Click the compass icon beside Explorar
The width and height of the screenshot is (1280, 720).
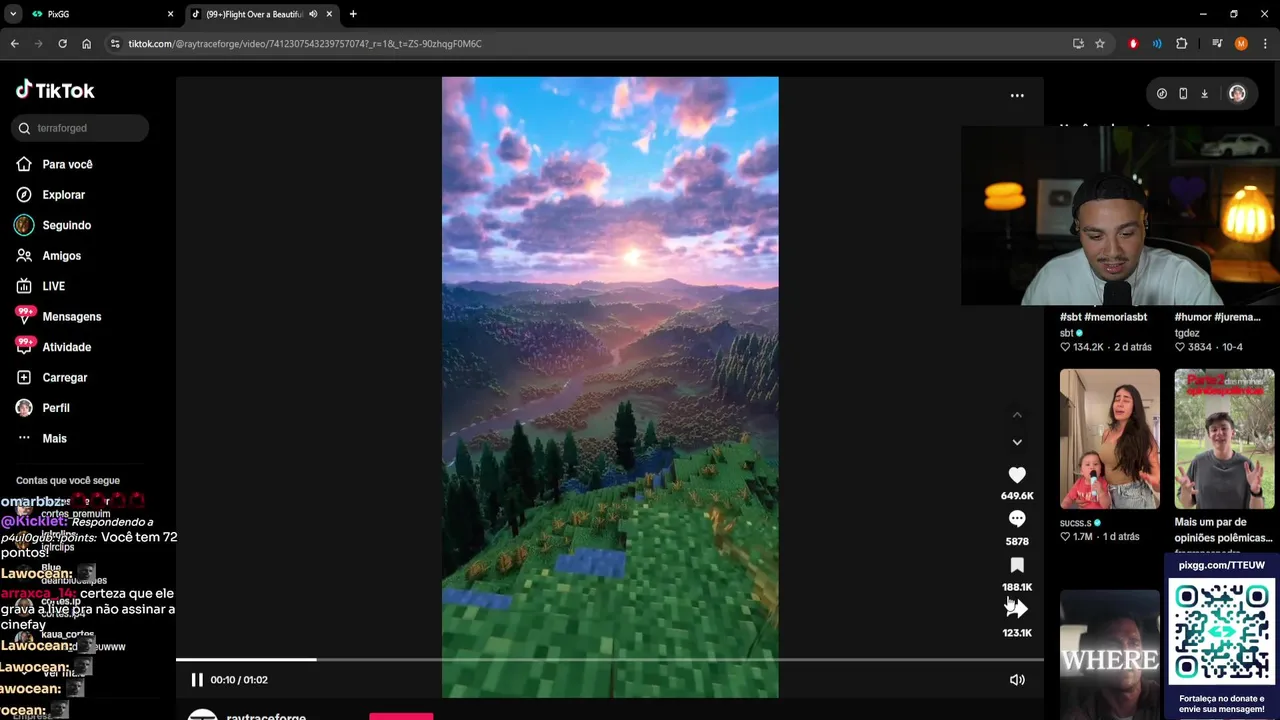point(24,195)
